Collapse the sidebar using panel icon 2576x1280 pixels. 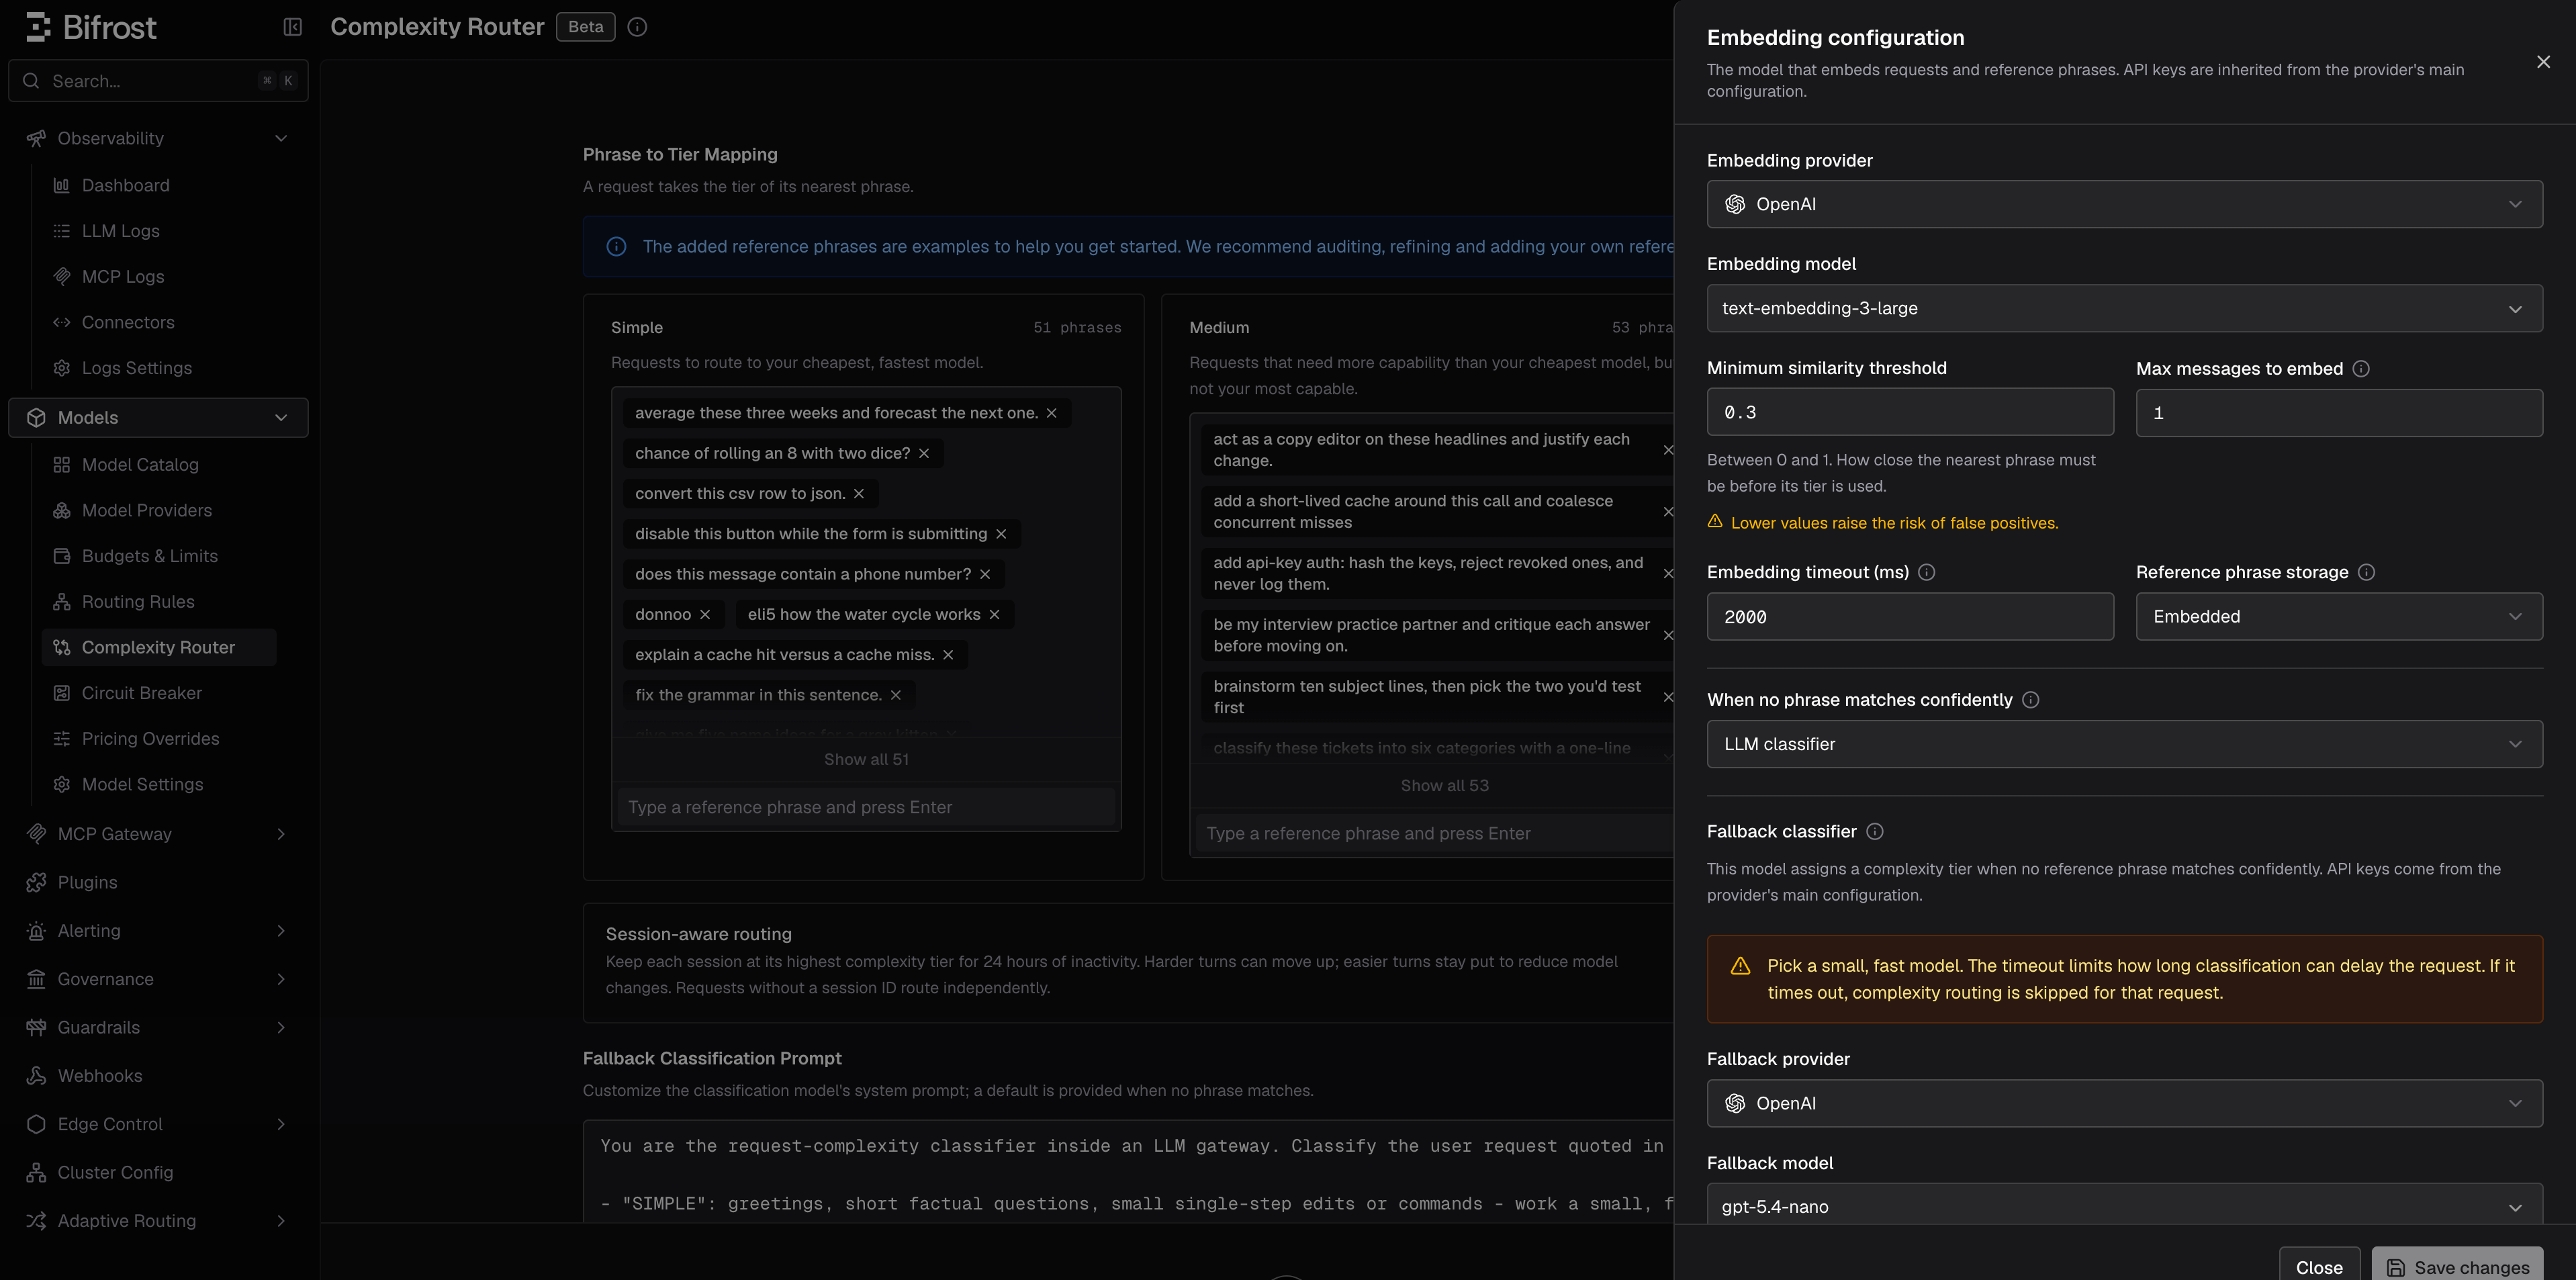click(292, 27)
